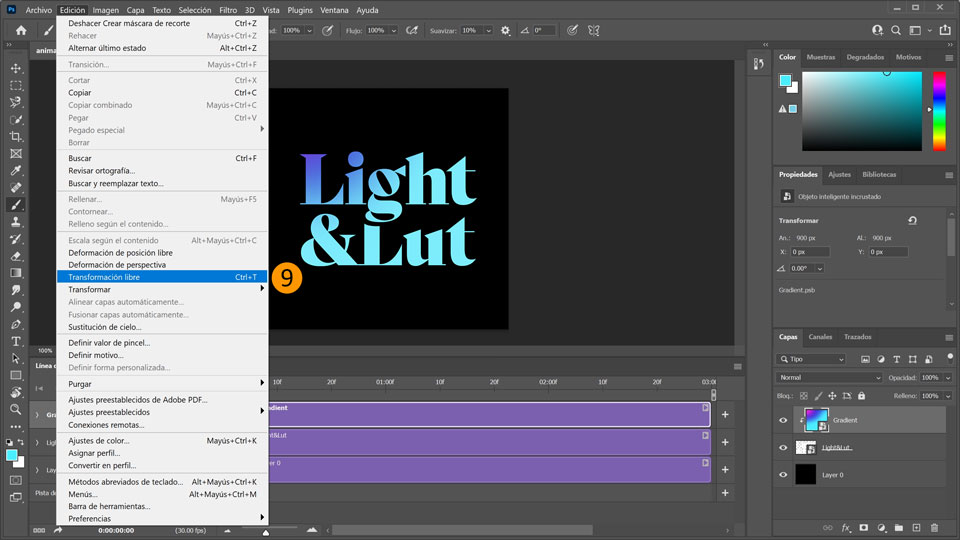Open the Ajustes tab in properties

839,174
